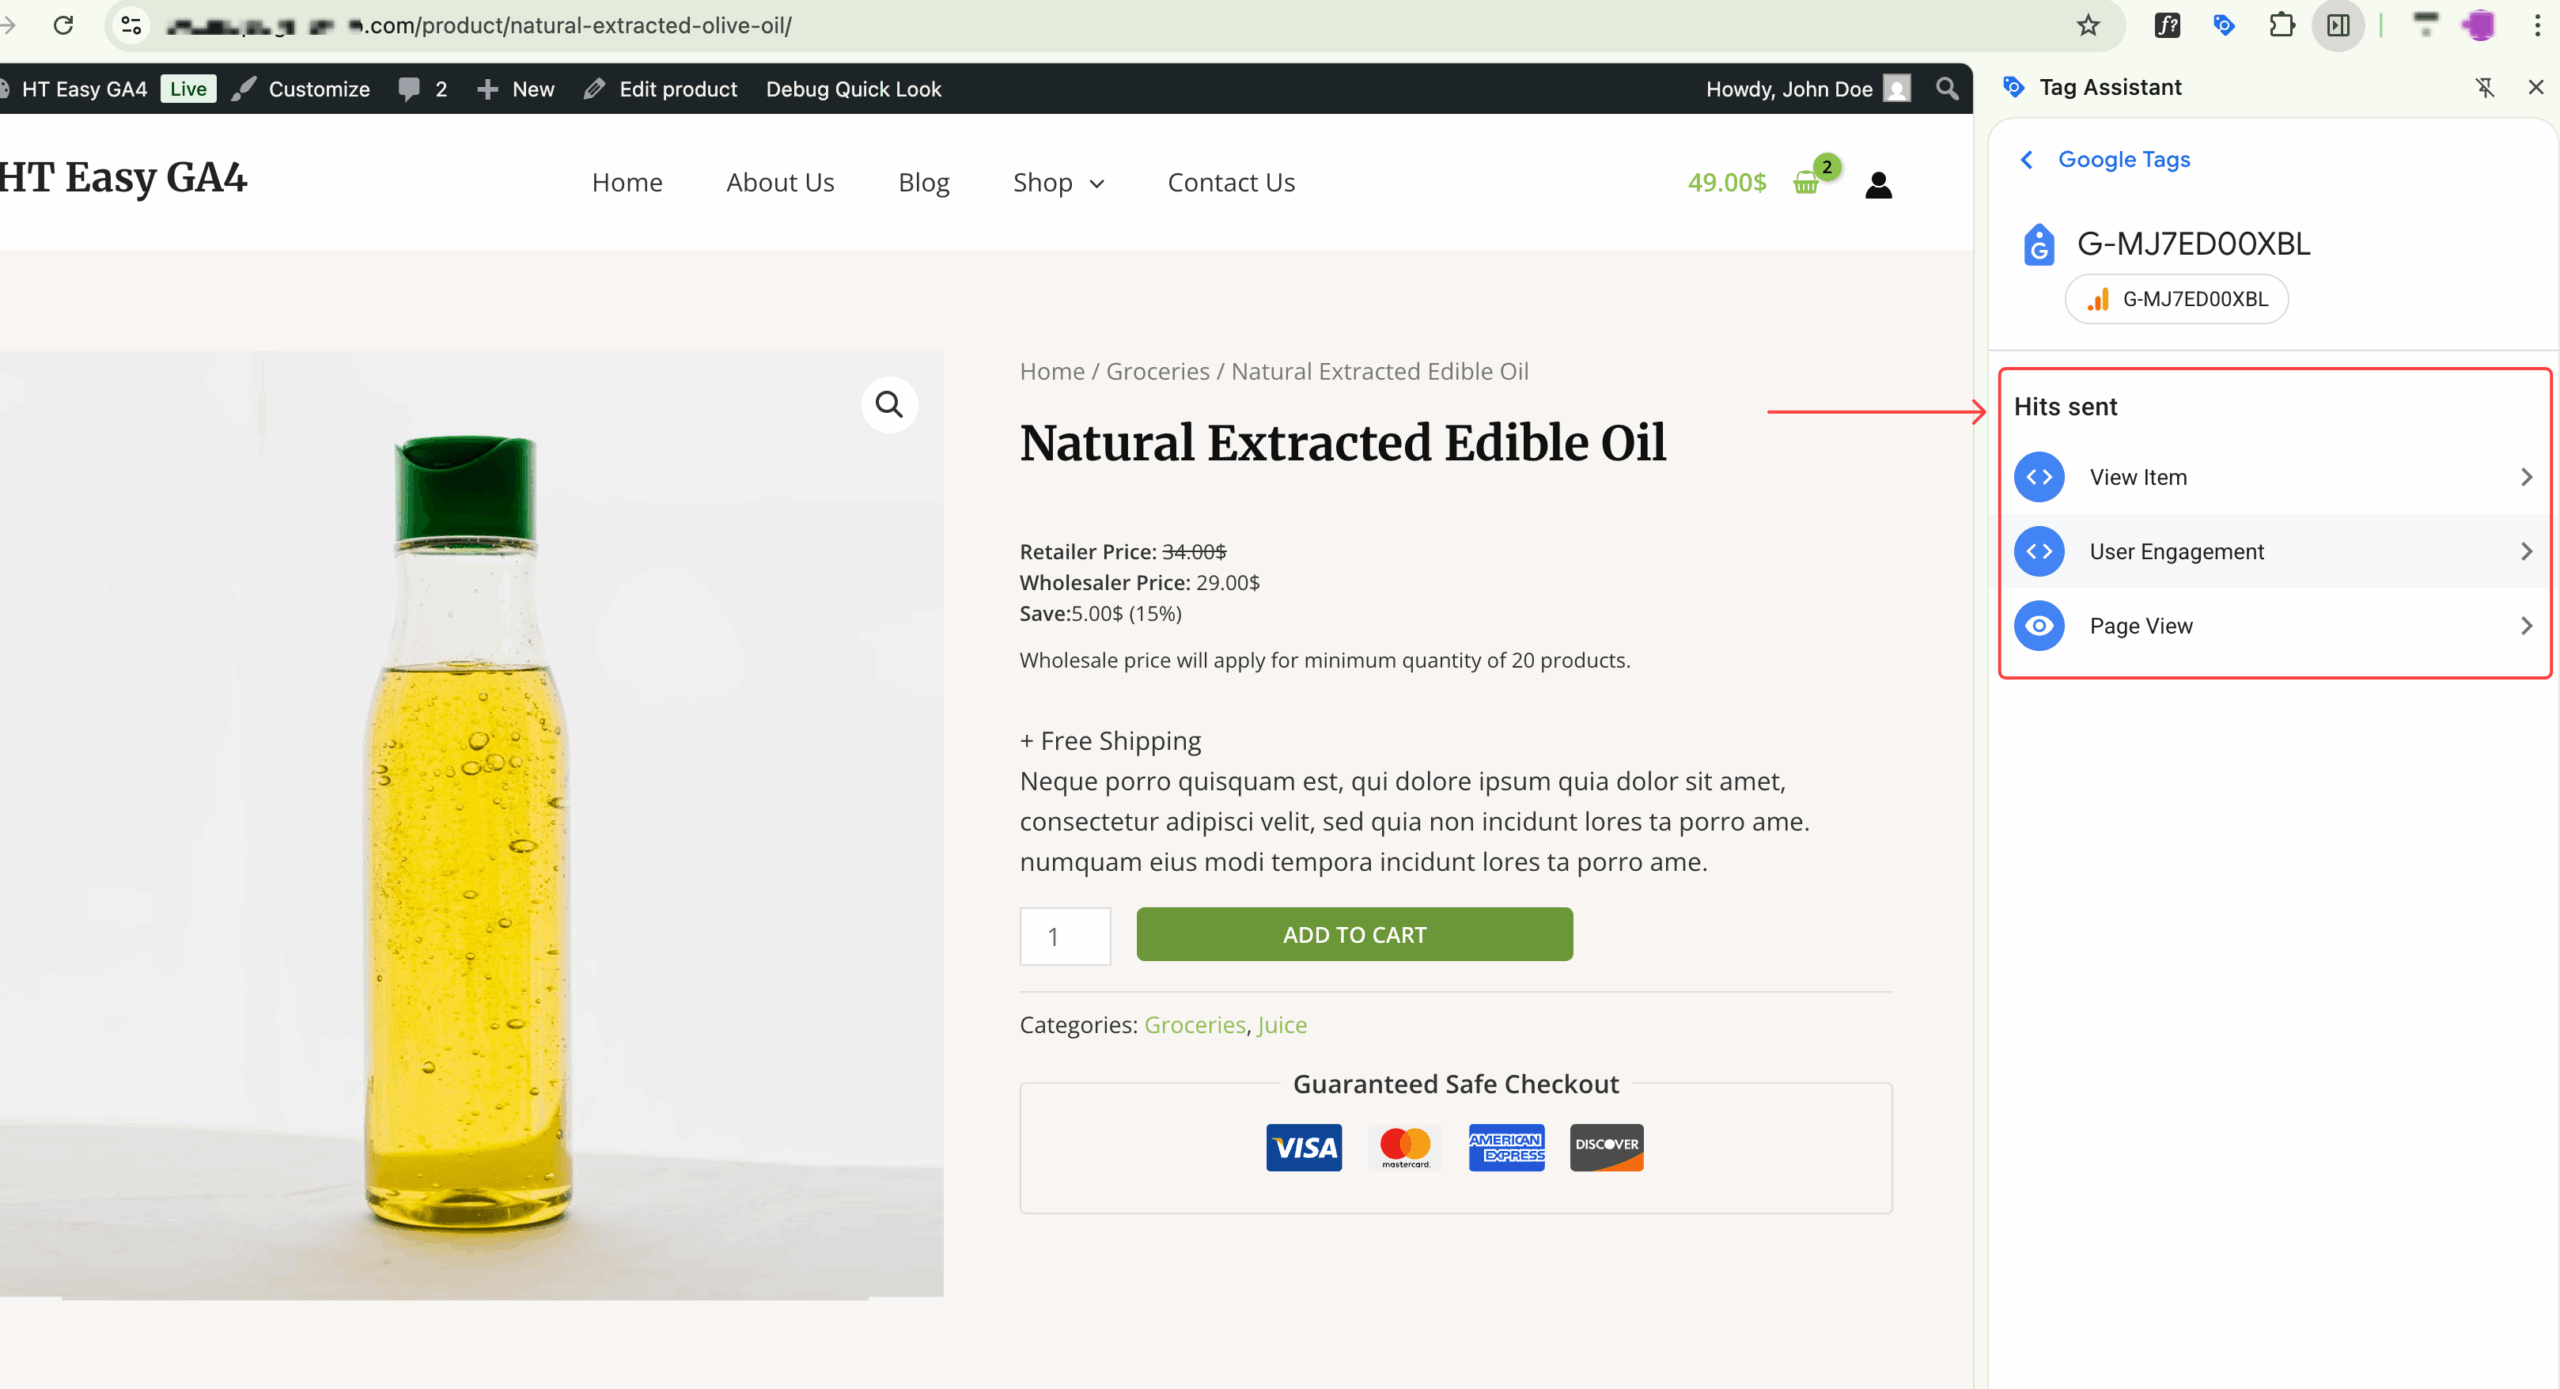
Task: Reload the page with the refresh icon
Action: (63, 26)
